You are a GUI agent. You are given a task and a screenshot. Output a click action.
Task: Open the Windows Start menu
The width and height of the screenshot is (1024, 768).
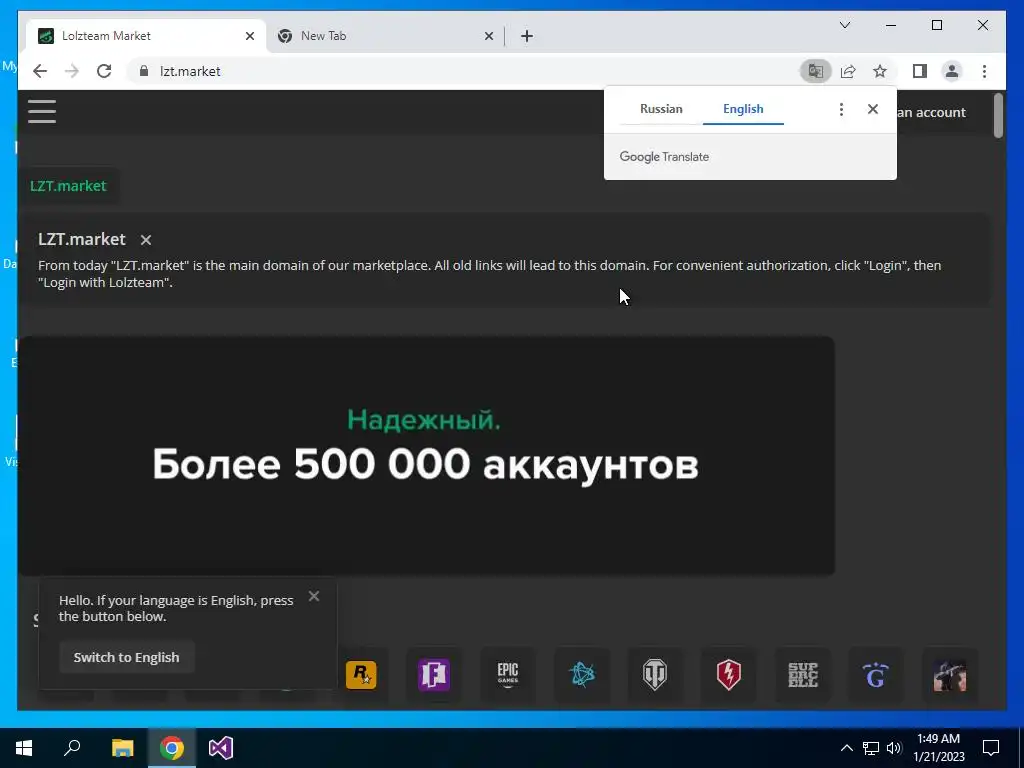coord(24,748)
